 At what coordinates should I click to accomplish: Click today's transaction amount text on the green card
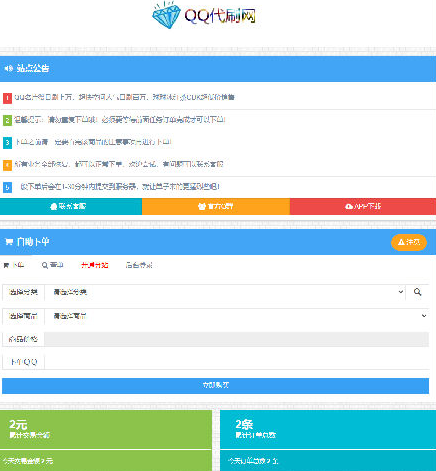(28, 461)
